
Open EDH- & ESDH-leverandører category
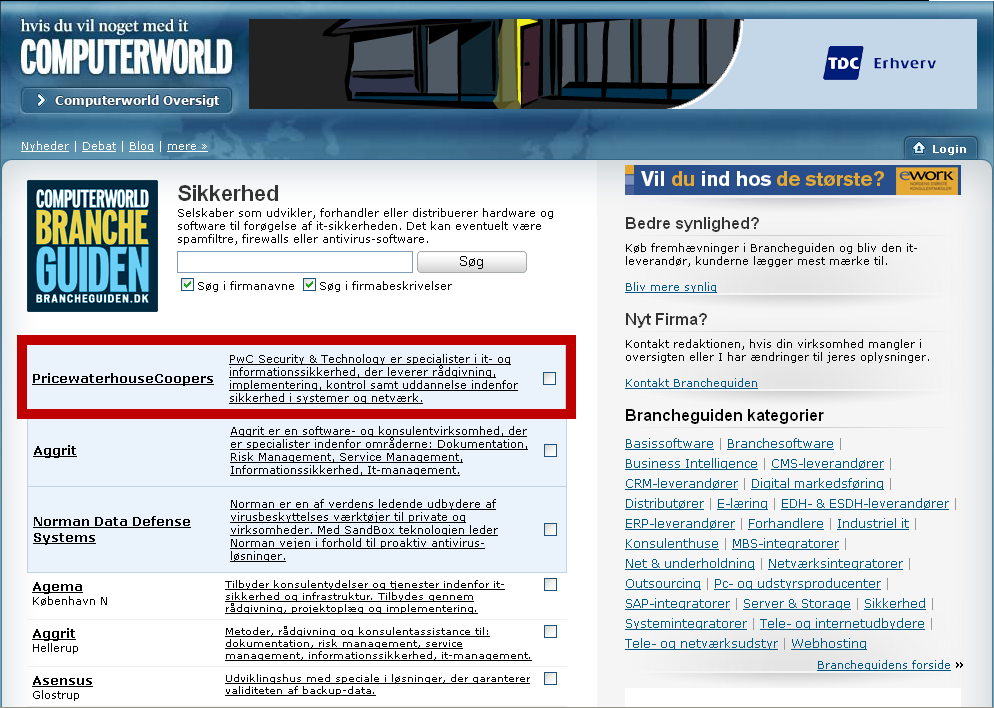(x=865, y=504)
